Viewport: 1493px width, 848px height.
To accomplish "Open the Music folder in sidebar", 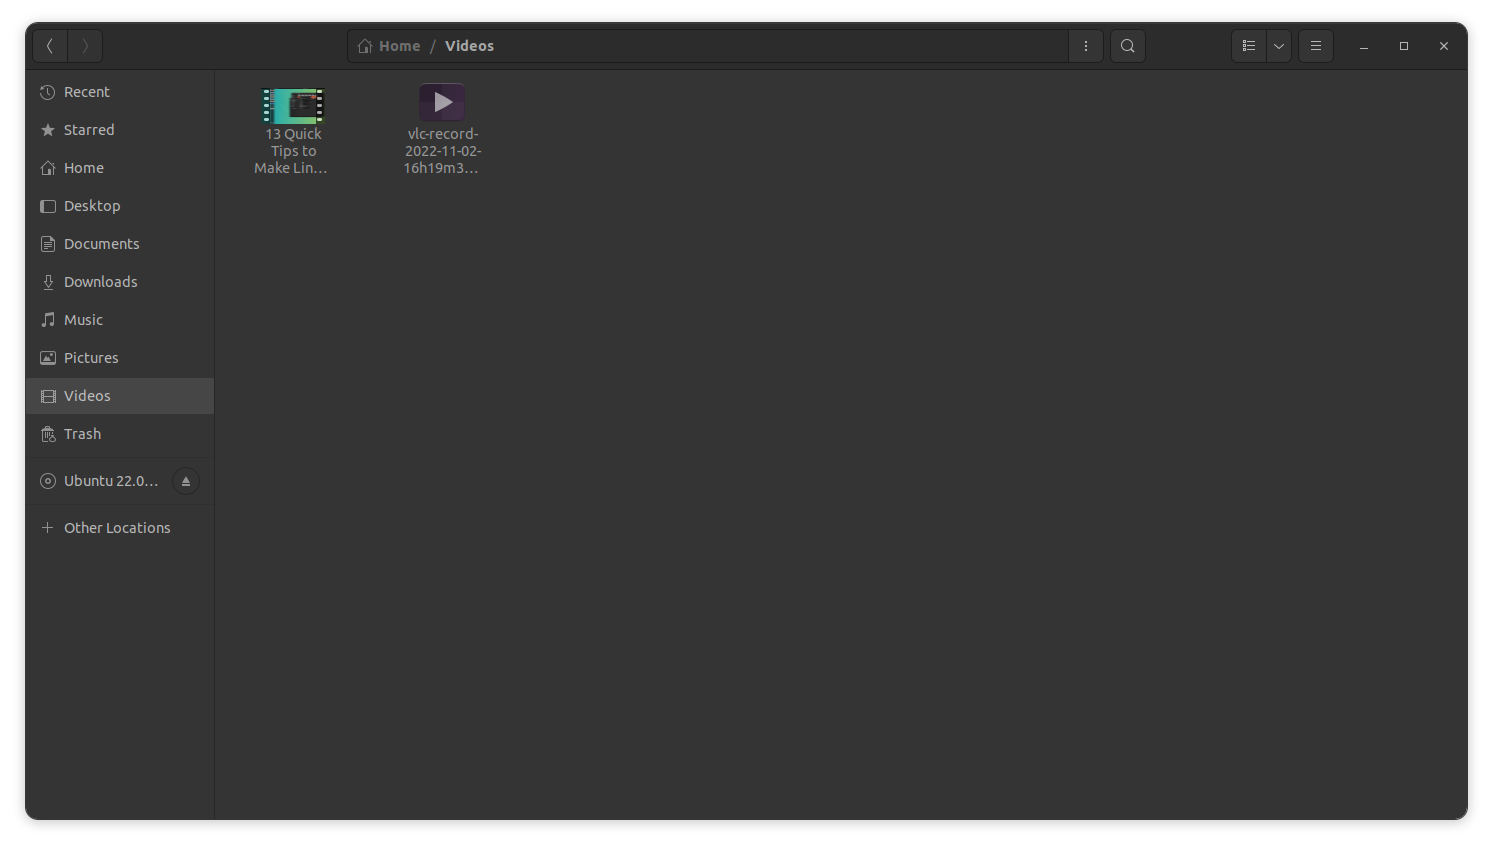I will tap(83, 320).
